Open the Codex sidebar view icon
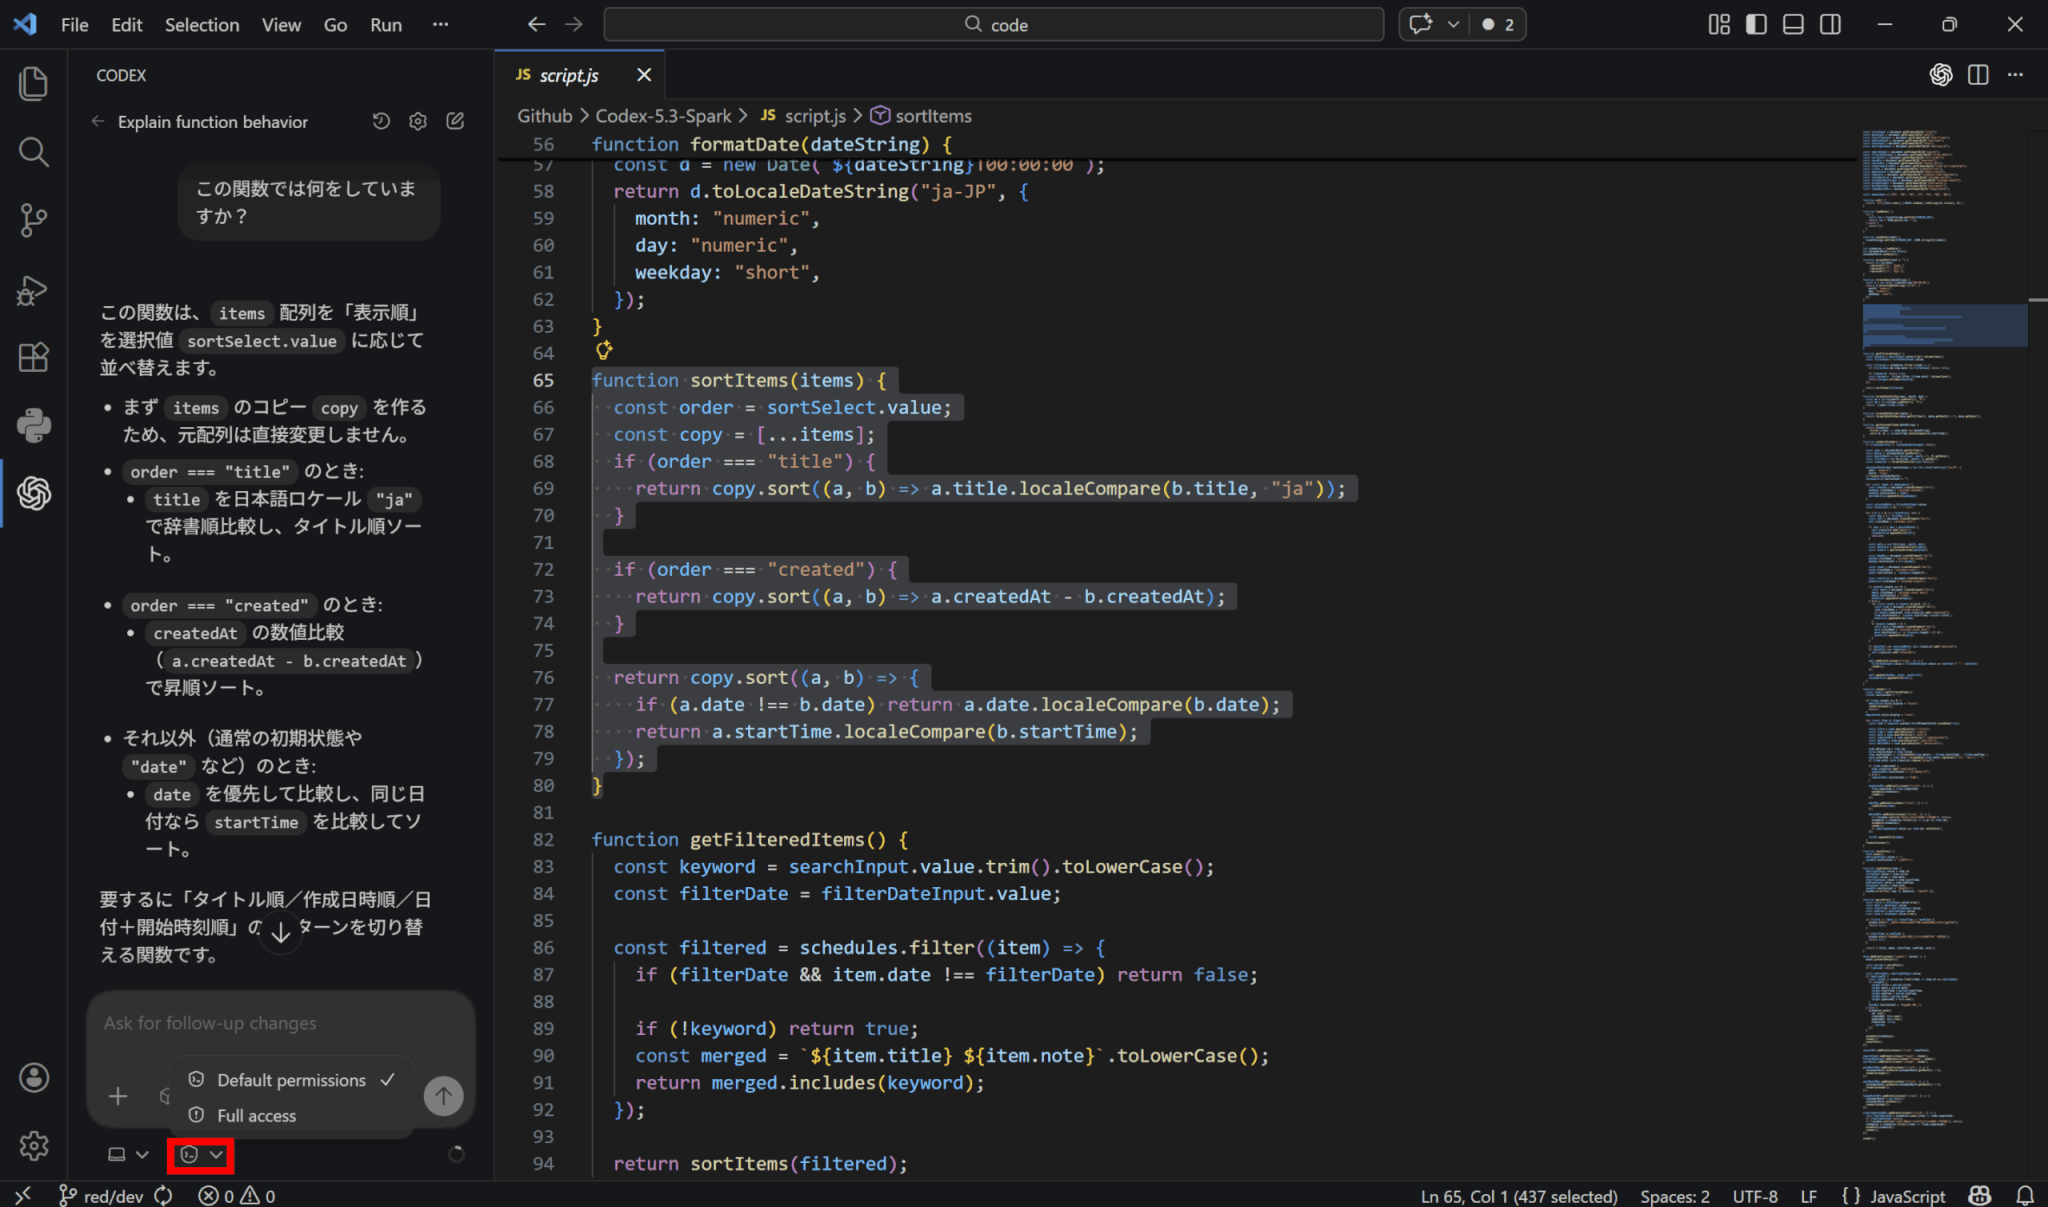 [34, 493]
